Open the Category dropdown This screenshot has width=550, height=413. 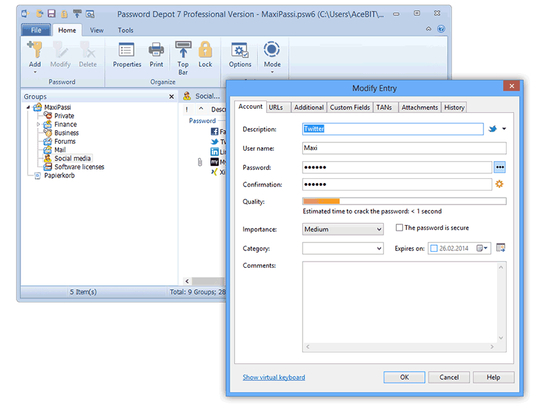pyautogui.click(x=343, y=248)
